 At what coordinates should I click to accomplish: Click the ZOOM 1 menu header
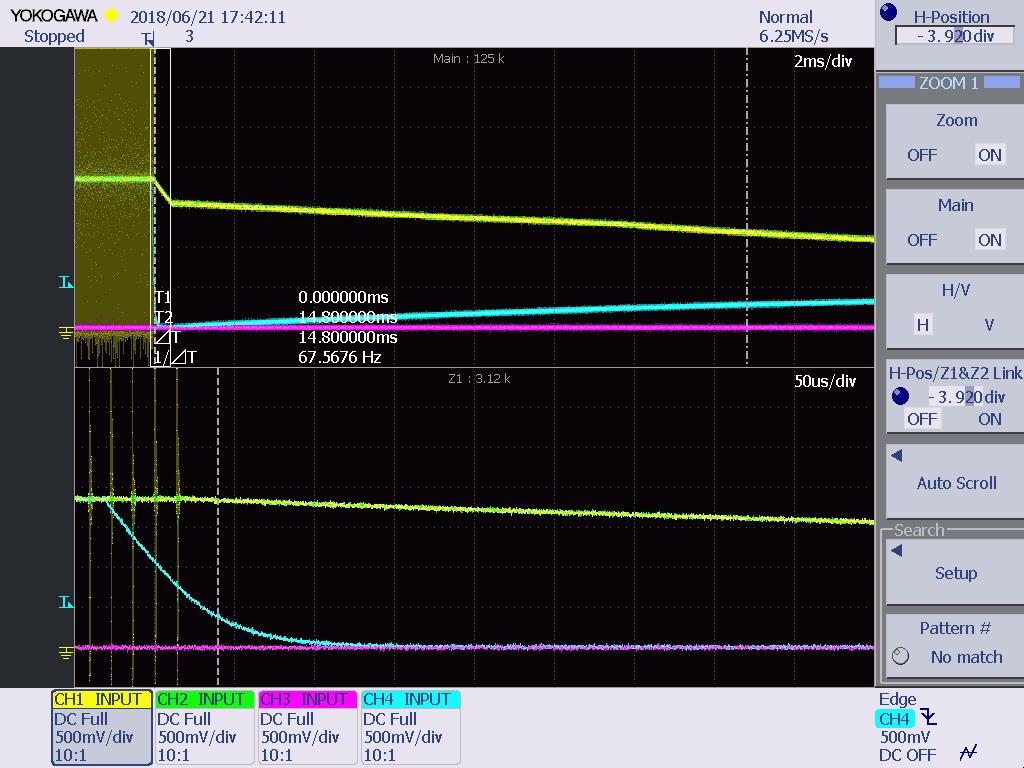tap(948, 83)
